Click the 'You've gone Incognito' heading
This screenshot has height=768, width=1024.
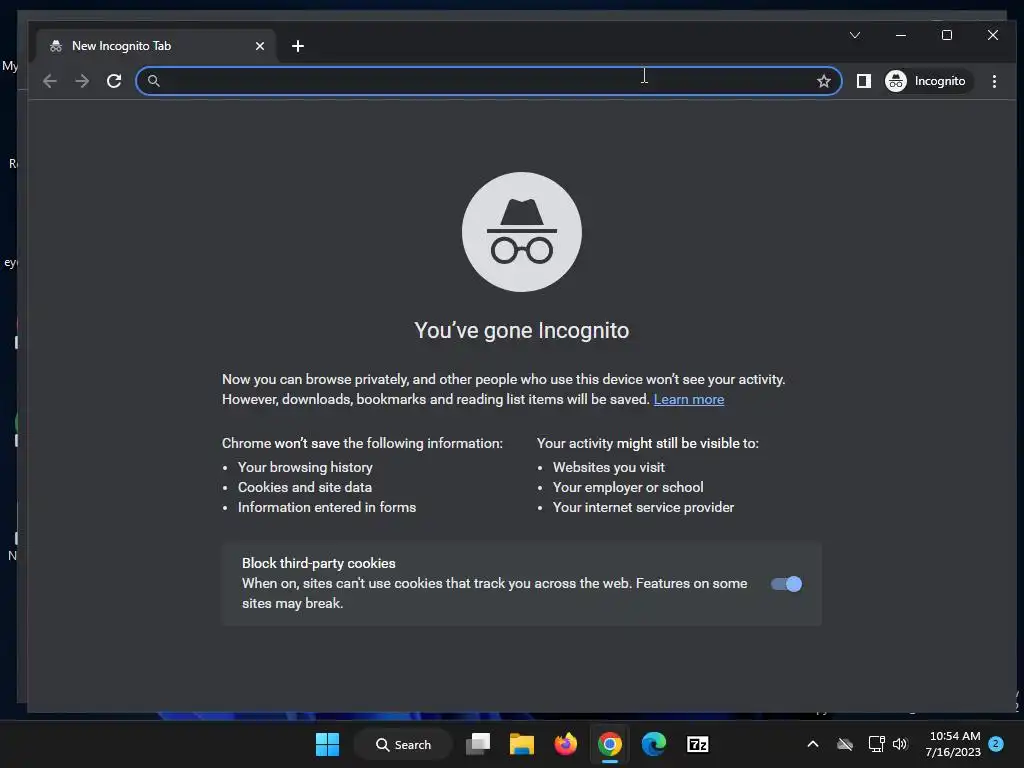point(522,330)
